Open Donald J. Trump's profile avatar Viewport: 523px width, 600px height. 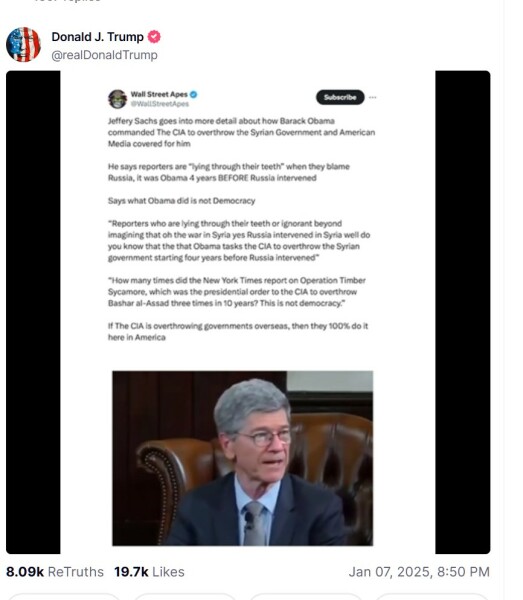pos(23,44)
